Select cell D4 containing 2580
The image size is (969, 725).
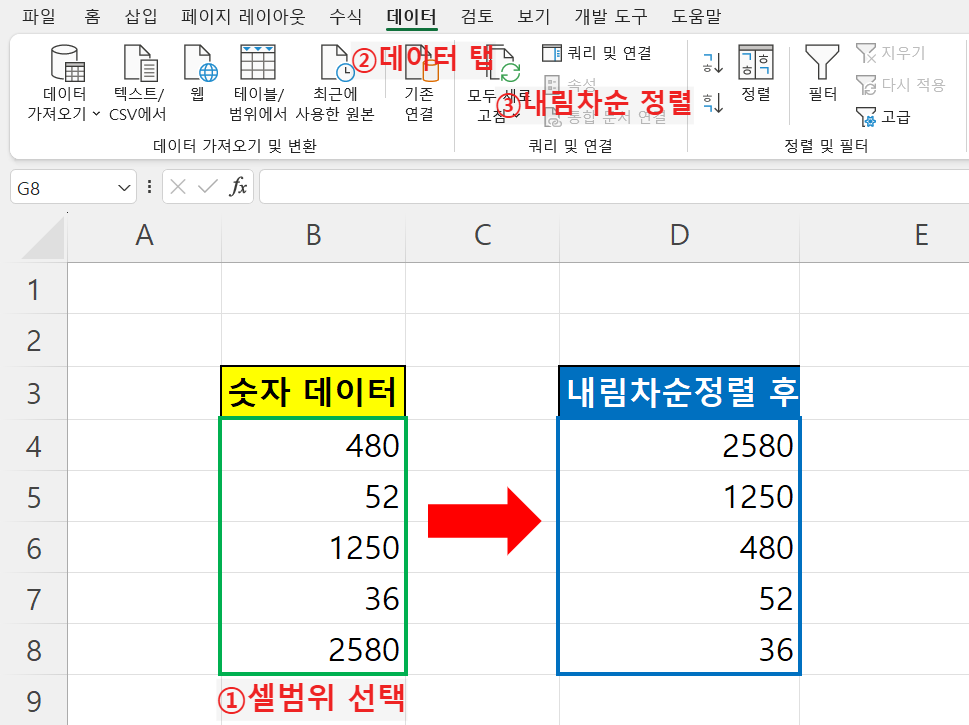[x=679, y=445]
